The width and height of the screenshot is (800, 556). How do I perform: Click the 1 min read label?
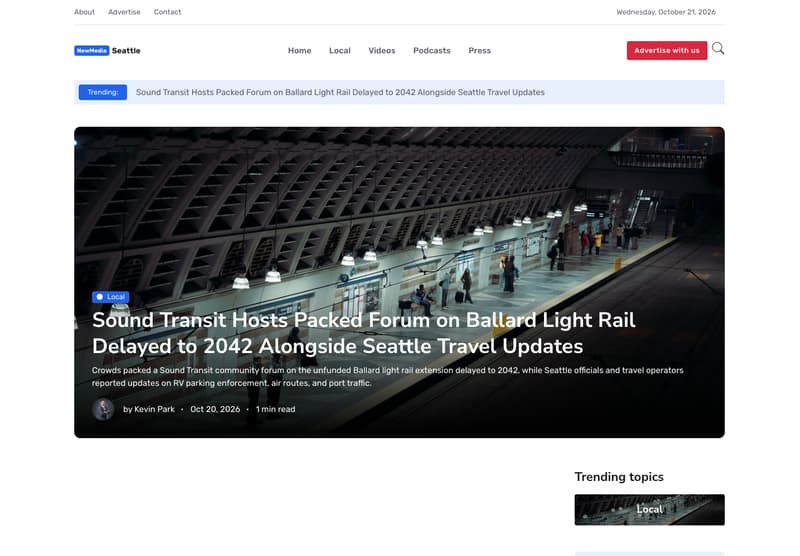coord(276,409)
